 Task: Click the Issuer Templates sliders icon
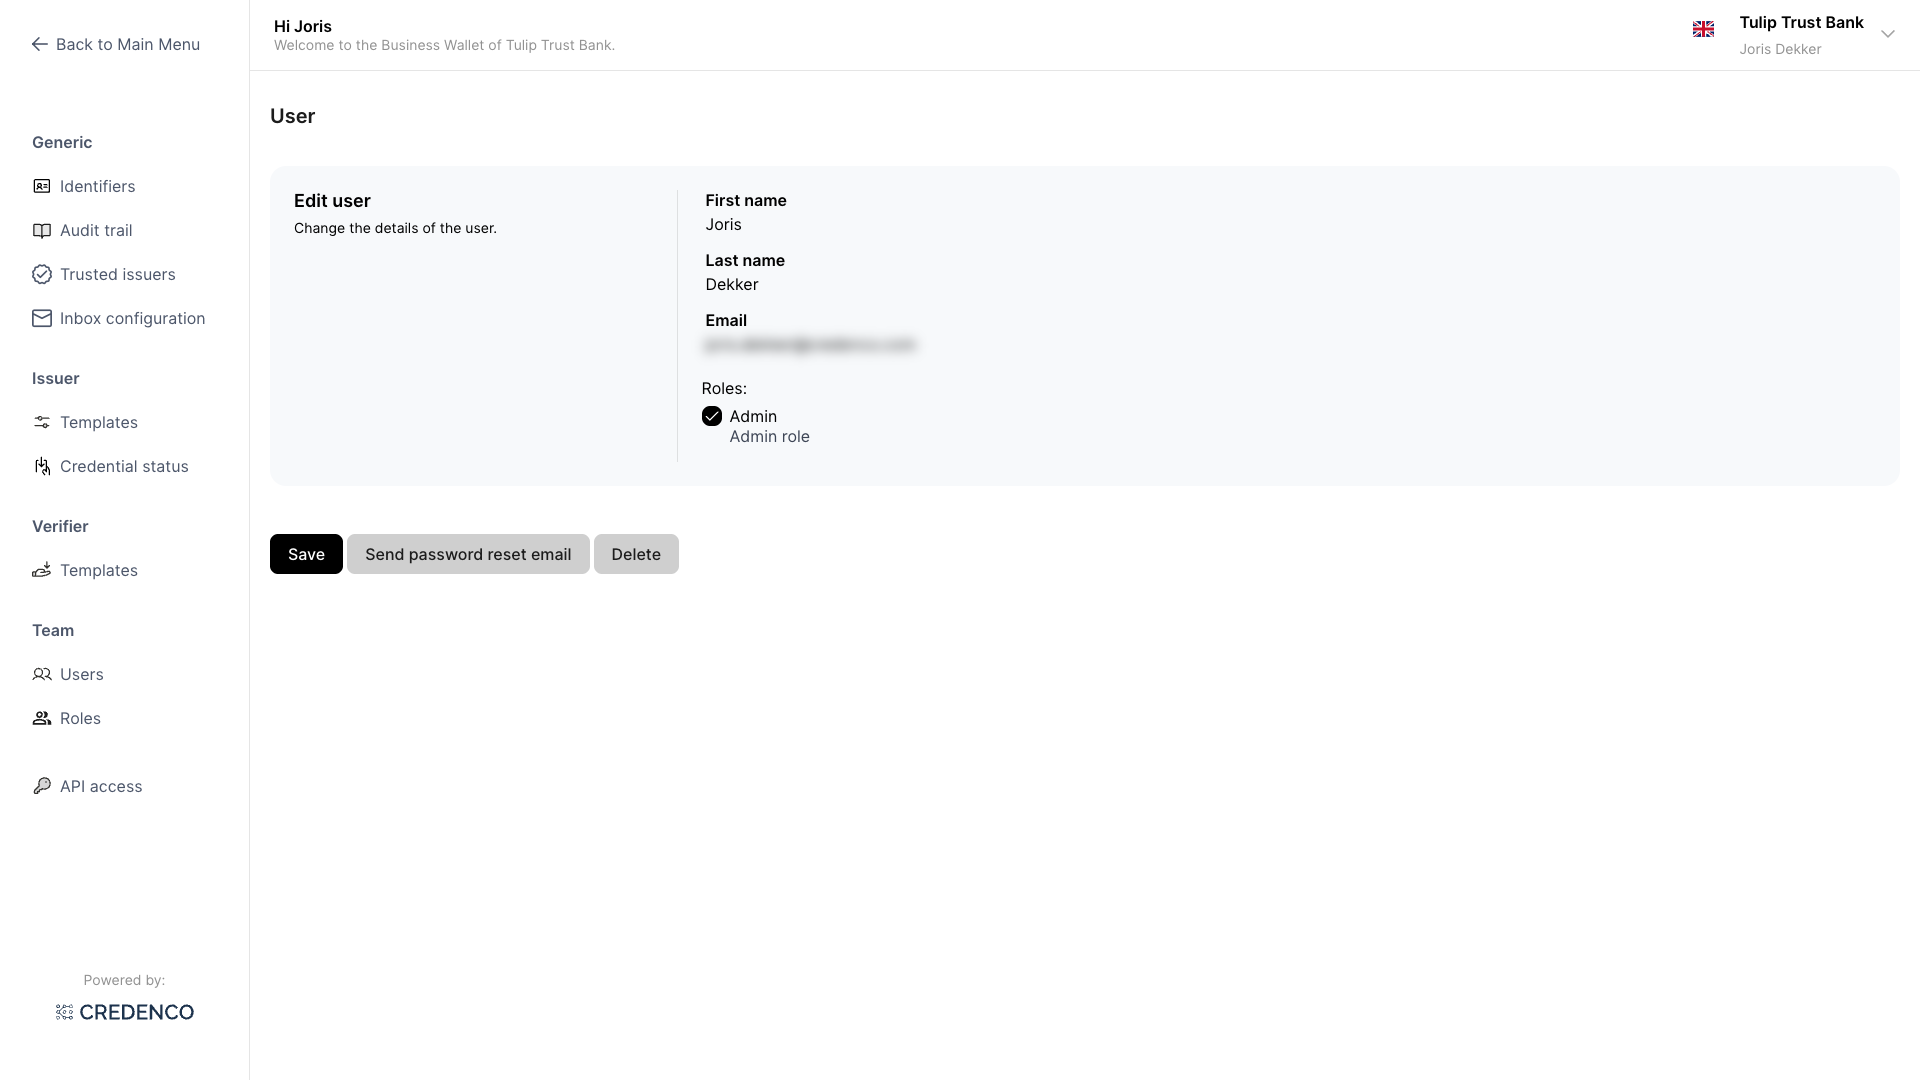(41, 422)
